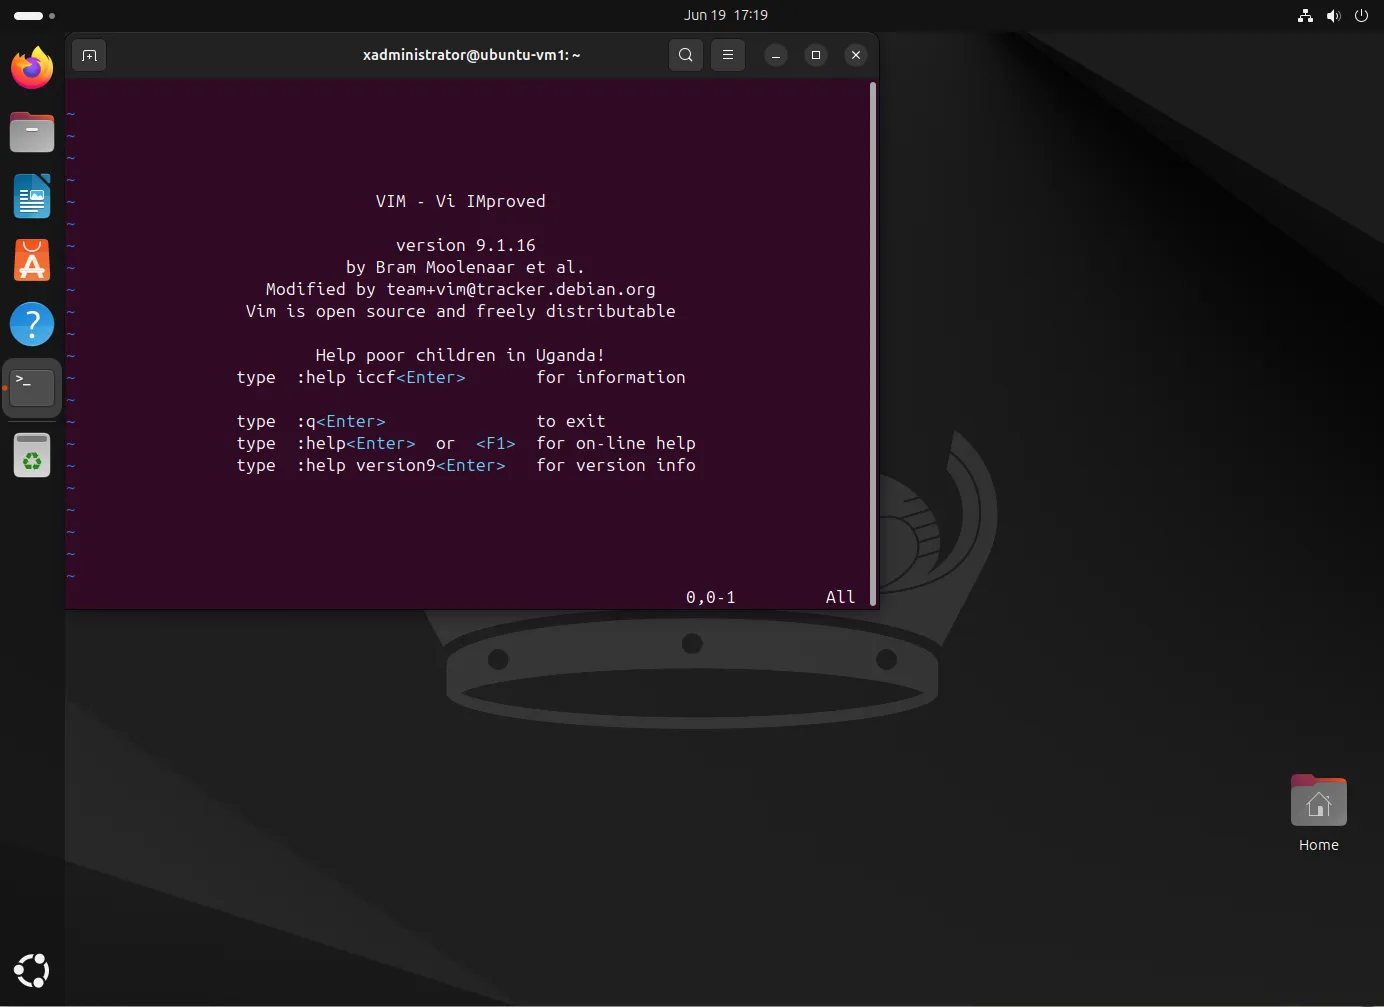Image resolution: width=1384 pixels, height=1007 pixels.
Task: Click the "<F1>" key hint
Action: [496, 443]
